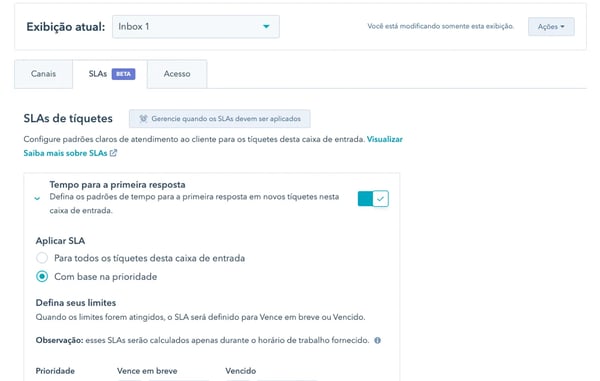Viewport: 600px width, 381px height.
Task: Click the Defina seus limites heading
Action: 76,303
